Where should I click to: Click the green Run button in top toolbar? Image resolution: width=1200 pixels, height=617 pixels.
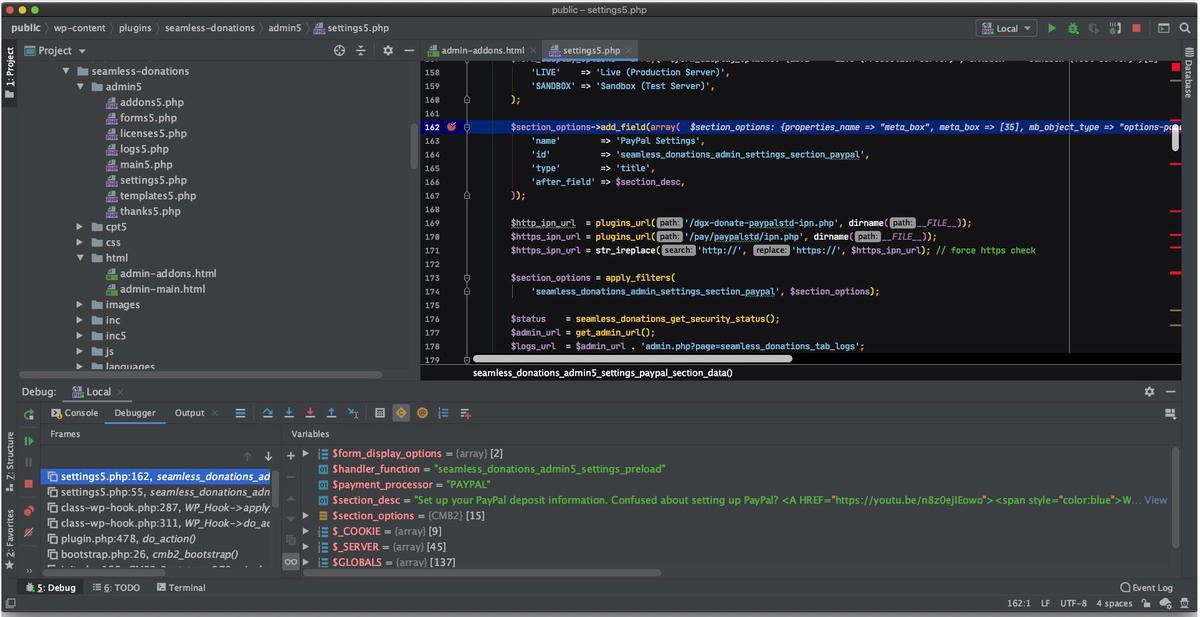1051,29
